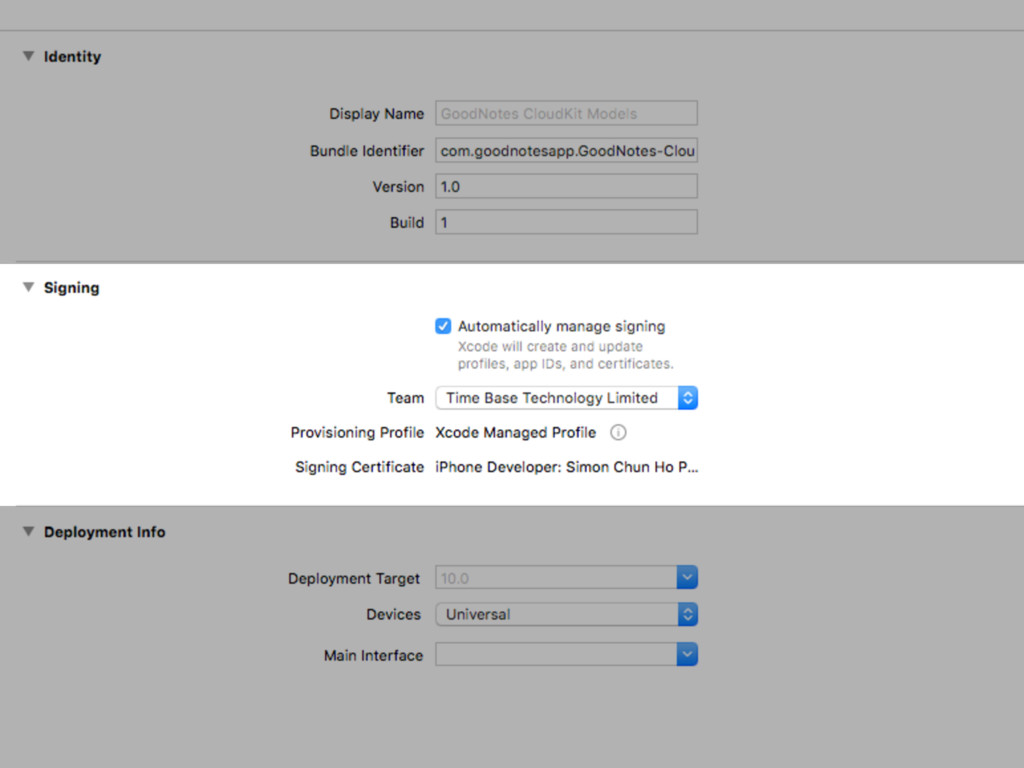
Task: Click the Deployment Info heading
Action: tap(104, 532)
